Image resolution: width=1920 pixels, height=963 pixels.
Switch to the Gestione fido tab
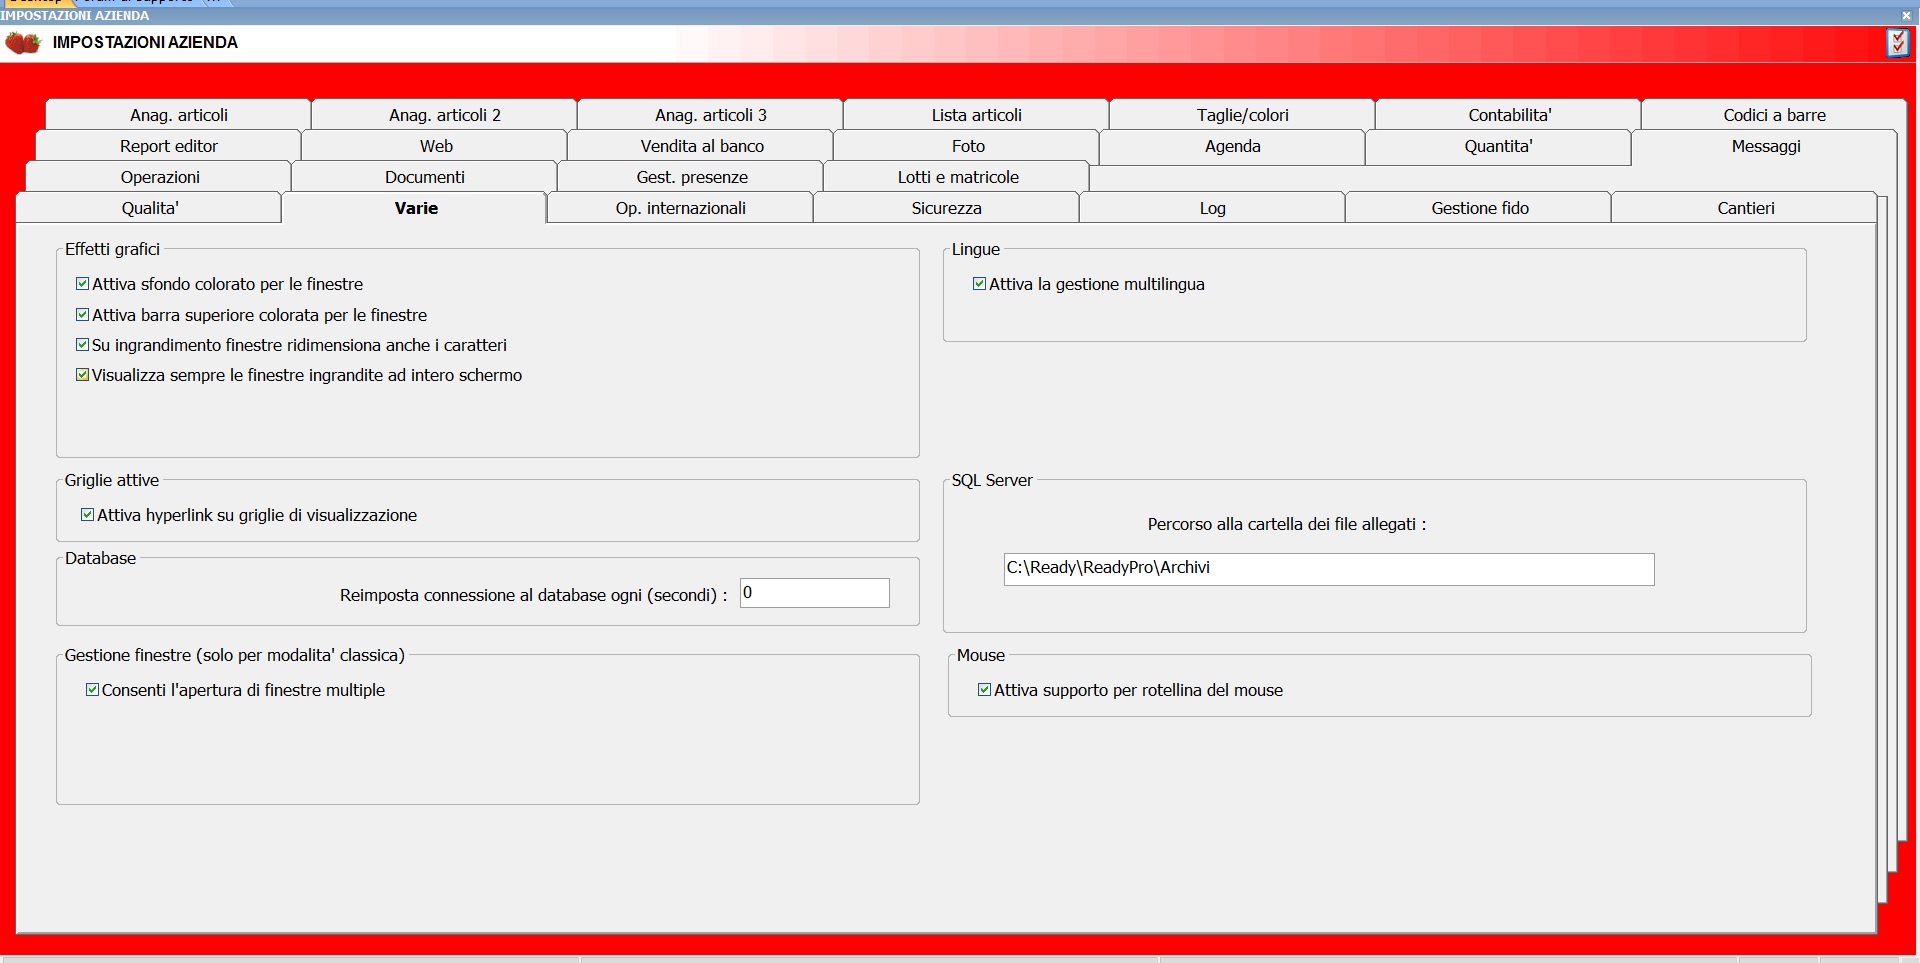1480,208
